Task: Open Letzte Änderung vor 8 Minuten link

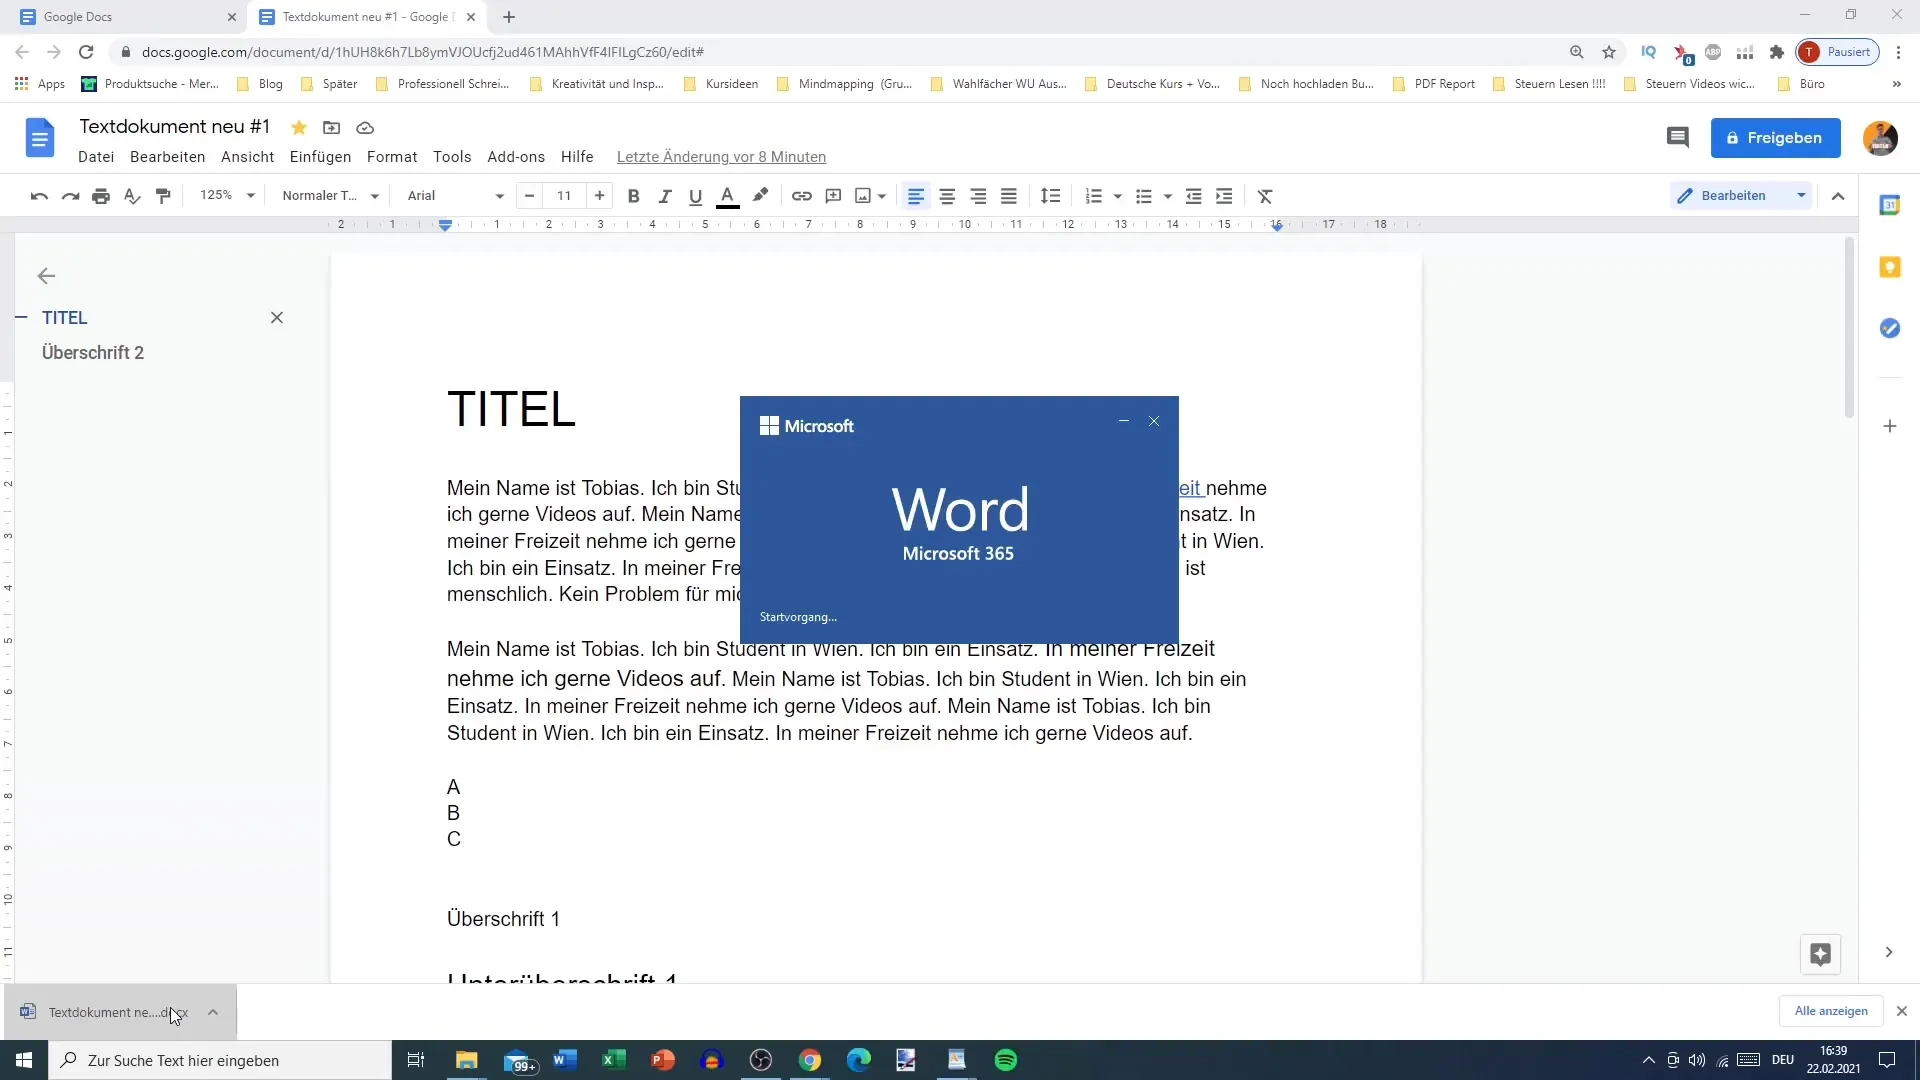Action: pos(721,157)
